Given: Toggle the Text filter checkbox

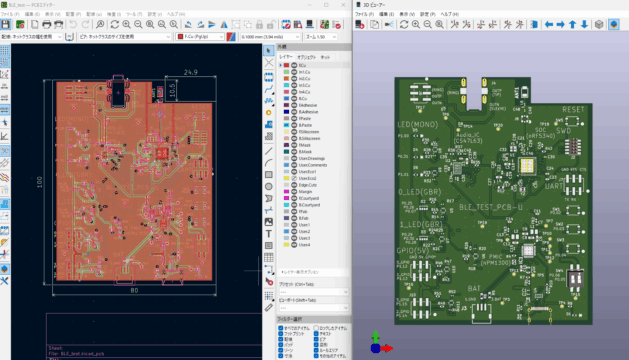Looking at the screenshot, I should click(x=316, y=334).
